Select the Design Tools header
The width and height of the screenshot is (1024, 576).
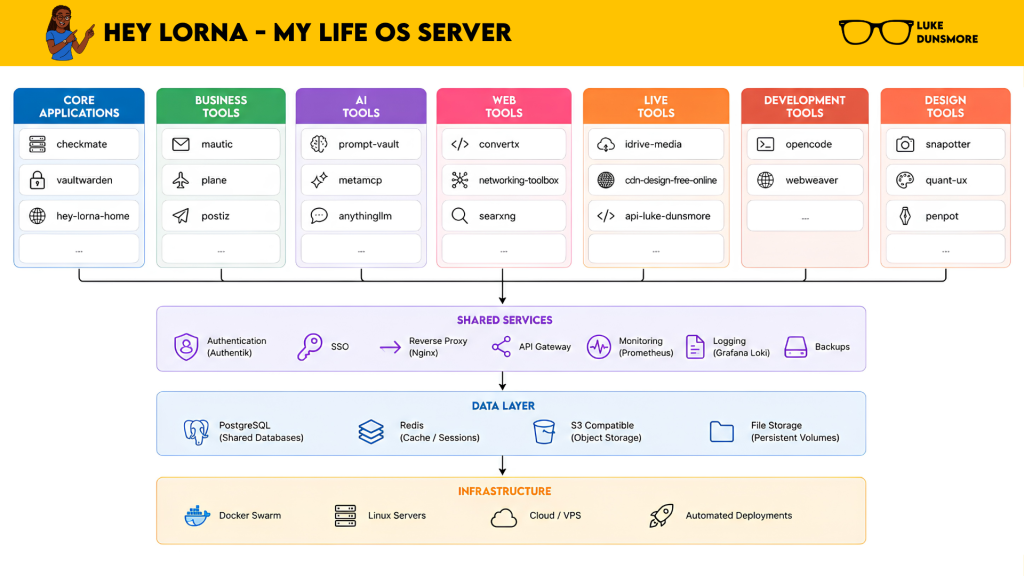(x=946, y=106)
